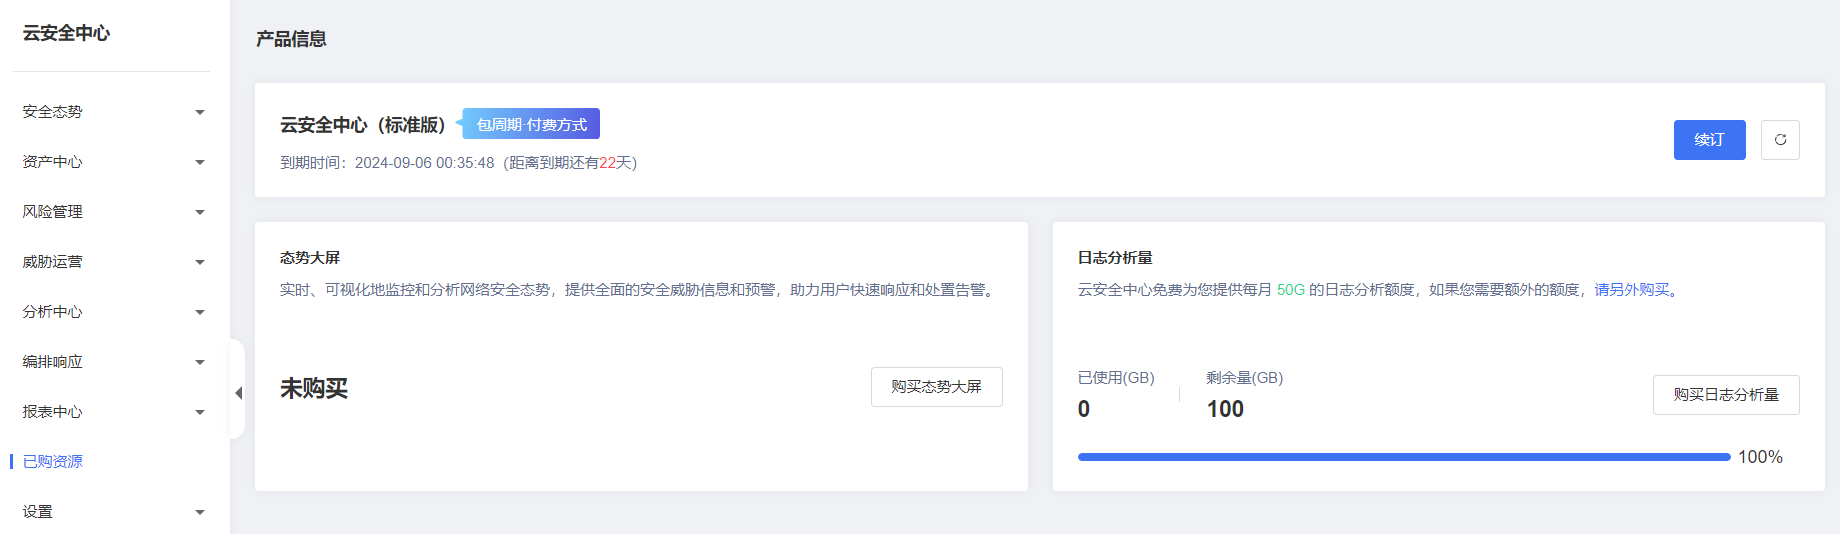This screenshot has height=534, width=1840.
Task: Click the blue 续订 renew button
Action: 1709,140
